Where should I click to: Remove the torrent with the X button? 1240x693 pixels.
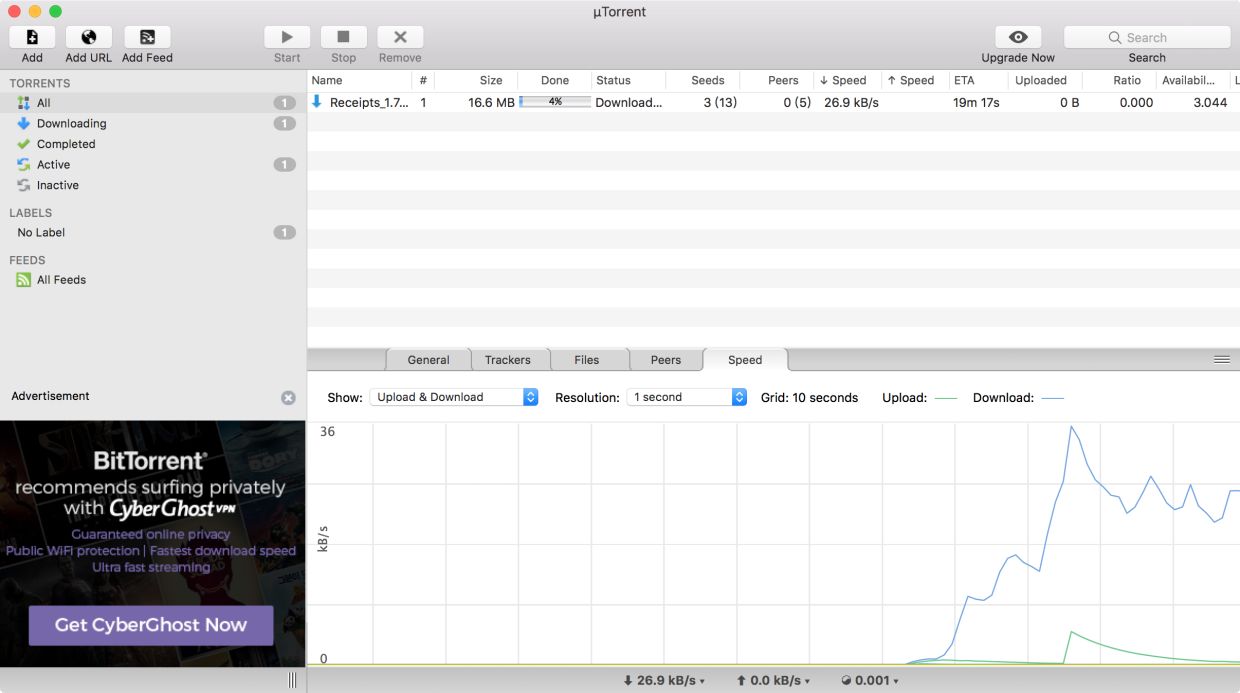[x=400, y=37]
